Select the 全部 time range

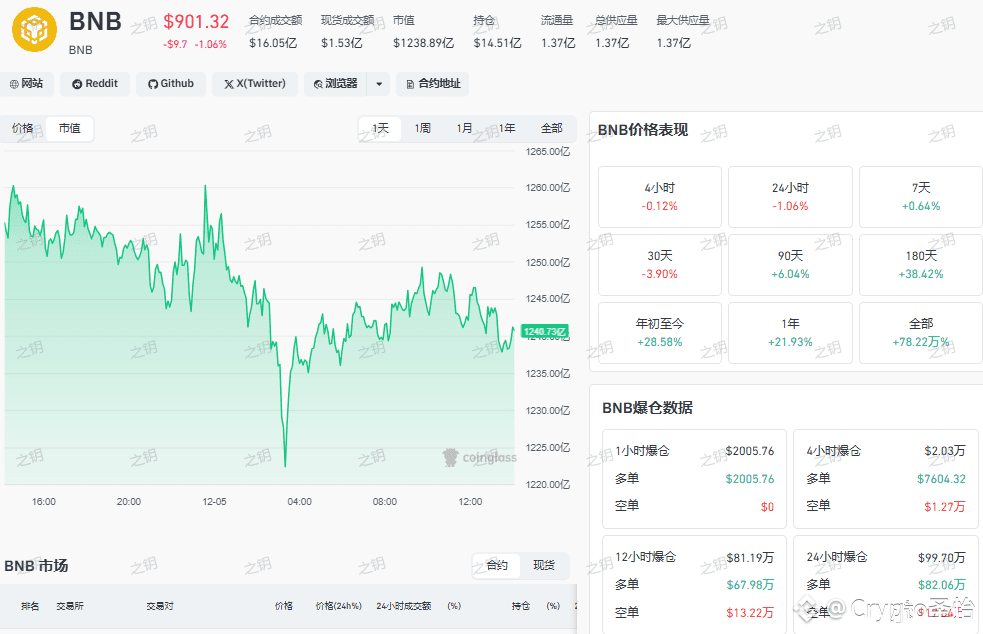(x=551, y=129)
